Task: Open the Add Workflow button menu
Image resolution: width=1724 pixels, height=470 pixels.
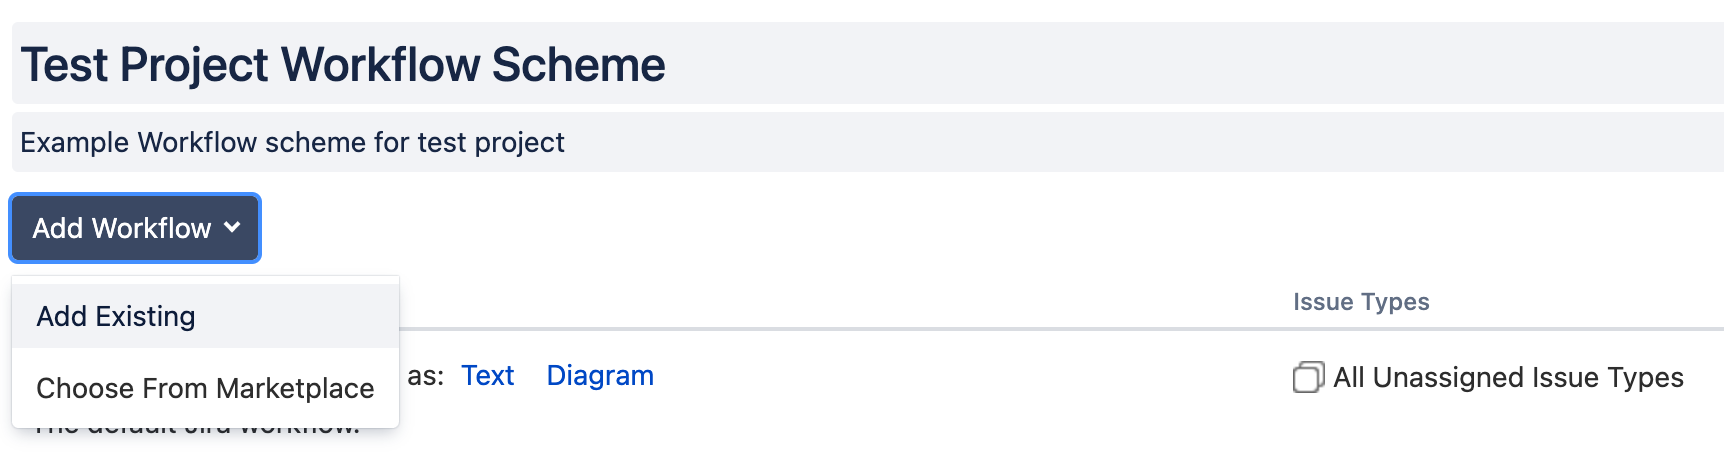Action: 135,228
